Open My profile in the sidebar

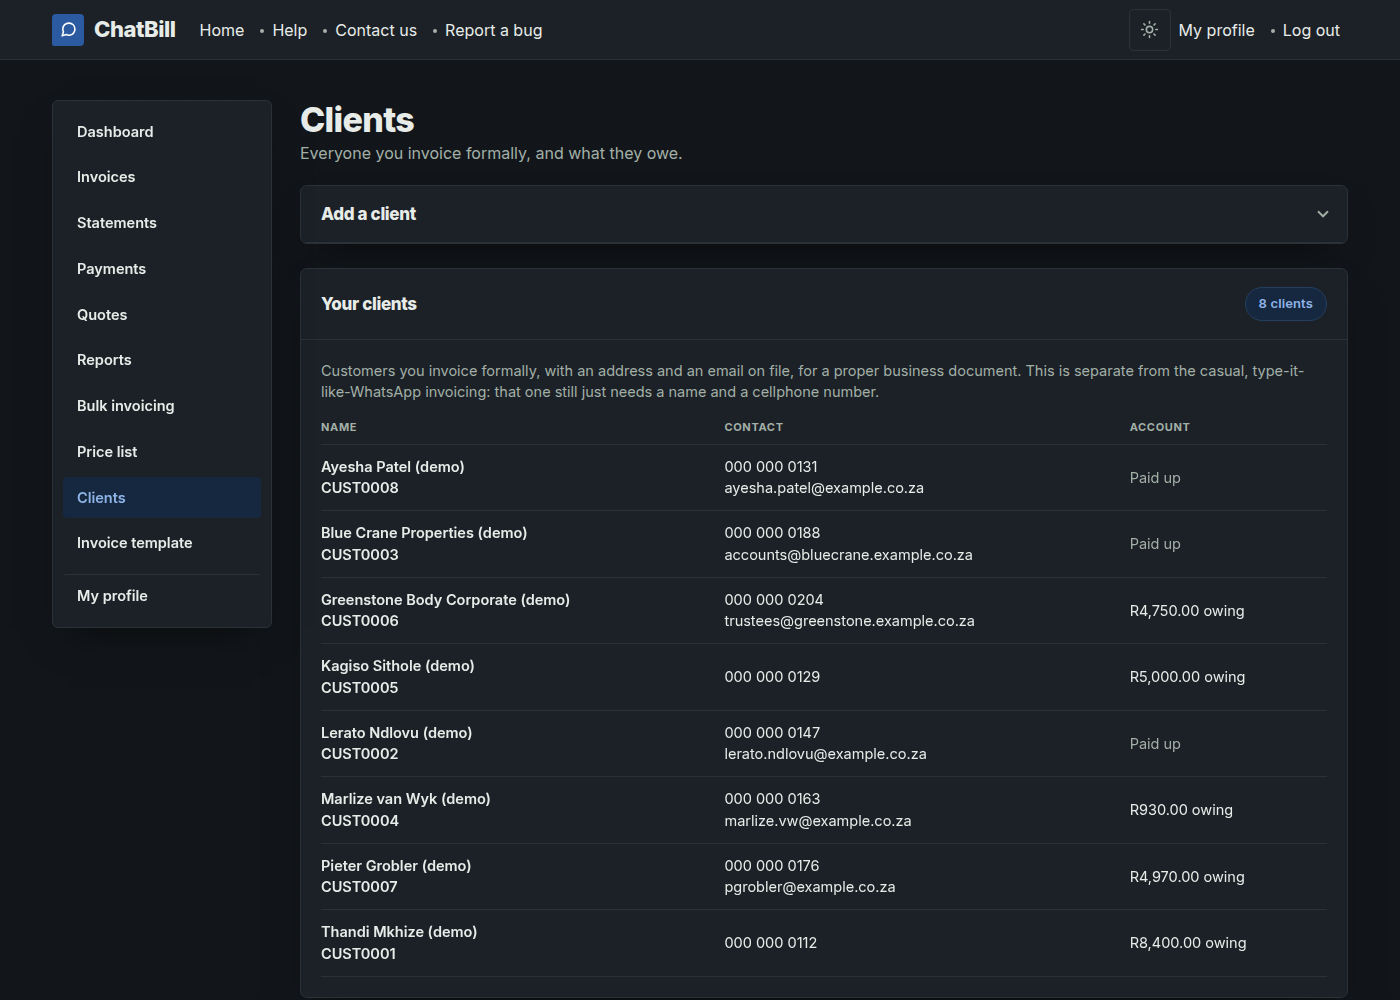162,596
